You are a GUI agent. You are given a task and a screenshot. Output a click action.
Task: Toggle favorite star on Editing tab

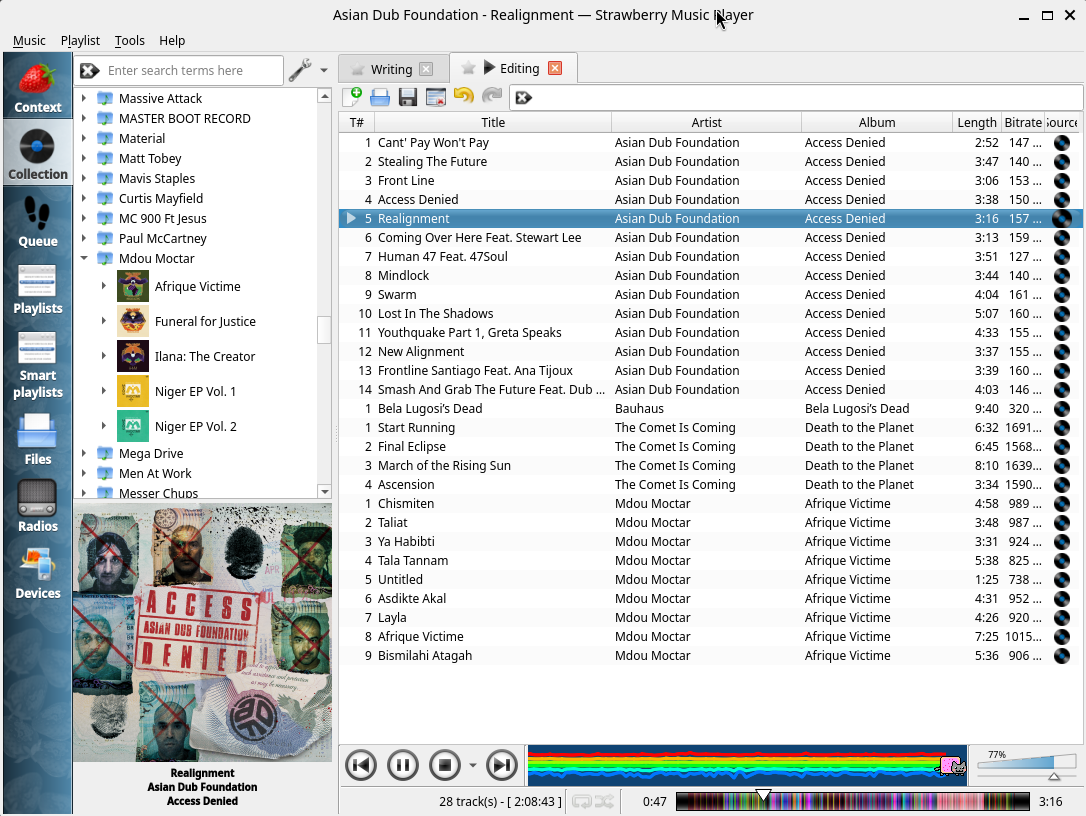pos(468,68)
